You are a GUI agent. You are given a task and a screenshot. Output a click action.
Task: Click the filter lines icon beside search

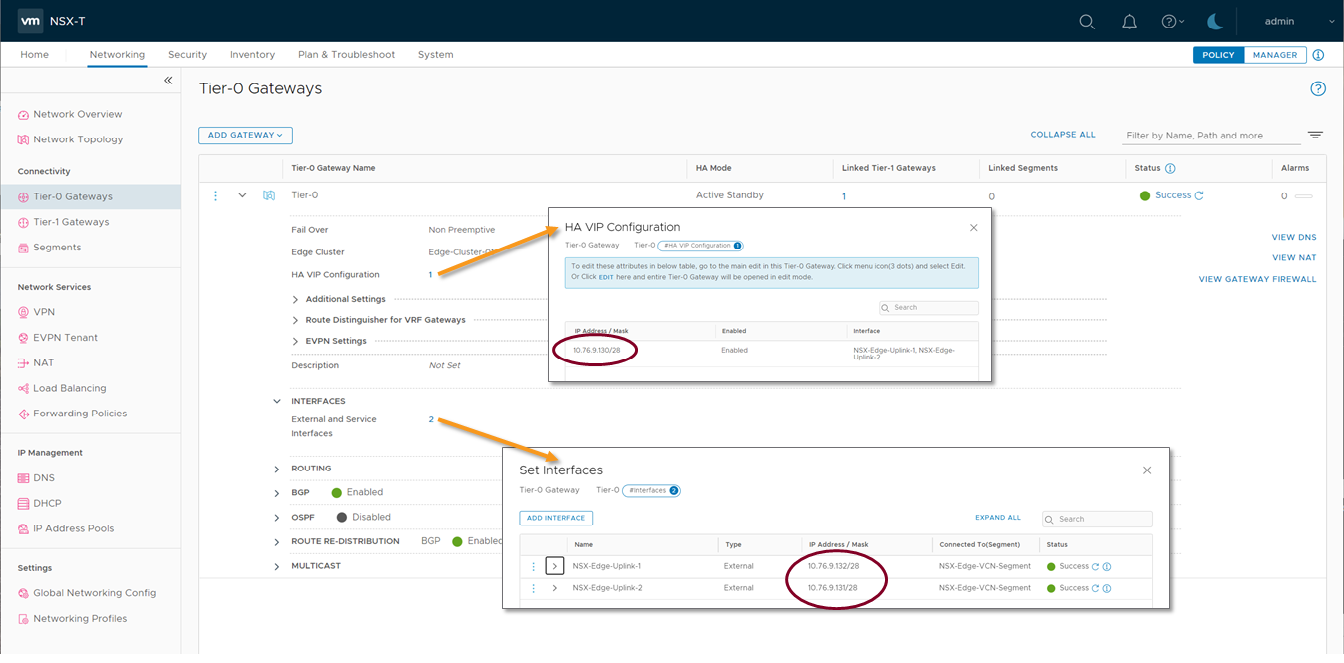tap(1315, 135)
